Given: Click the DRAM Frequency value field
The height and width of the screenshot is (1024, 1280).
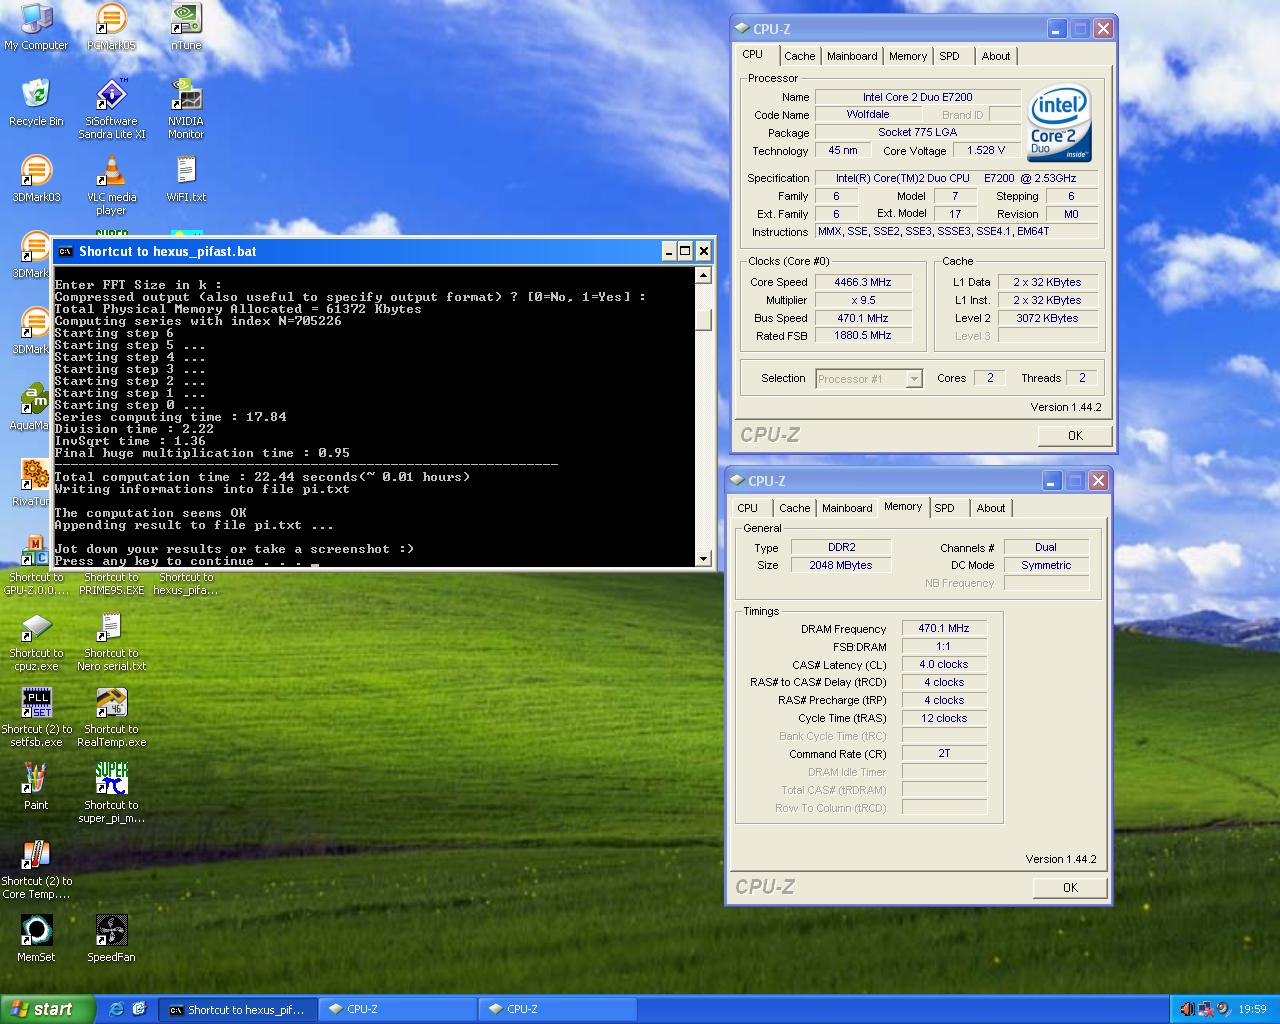Looking at the screenshot, I should 944,628.
